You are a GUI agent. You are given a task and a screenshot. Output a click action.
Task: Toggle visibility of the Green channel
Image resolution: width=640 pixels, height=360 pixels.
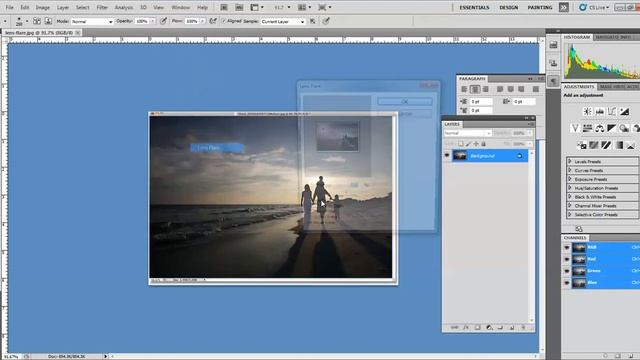pyautogui.click(x=567, y=271)
